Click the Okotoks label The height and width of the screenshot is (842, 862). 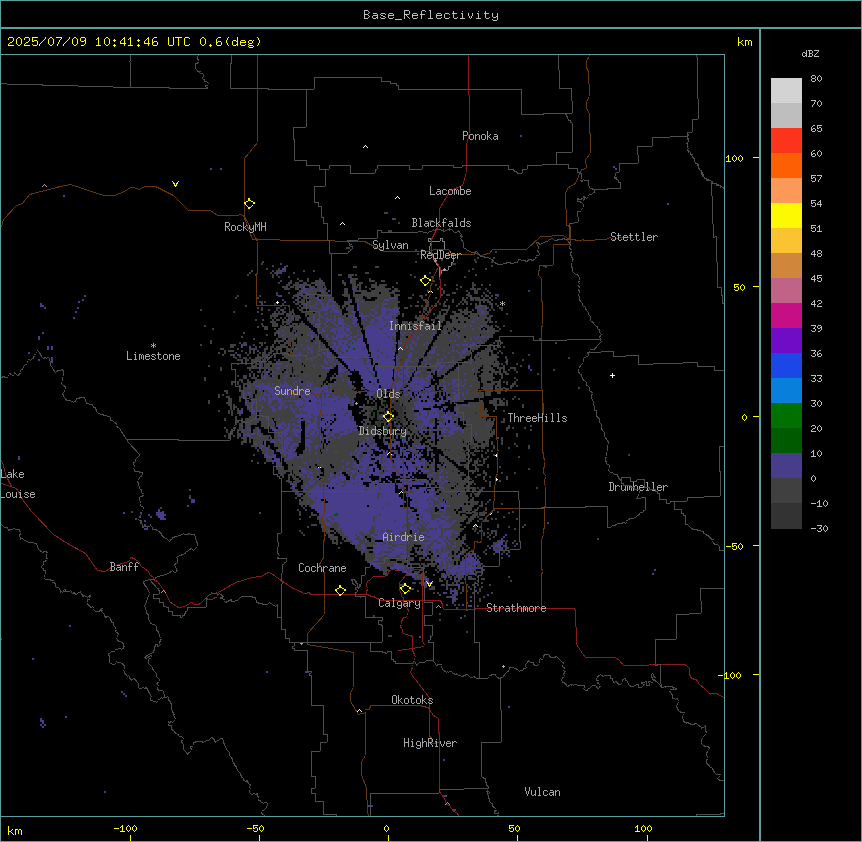[412, 700]
